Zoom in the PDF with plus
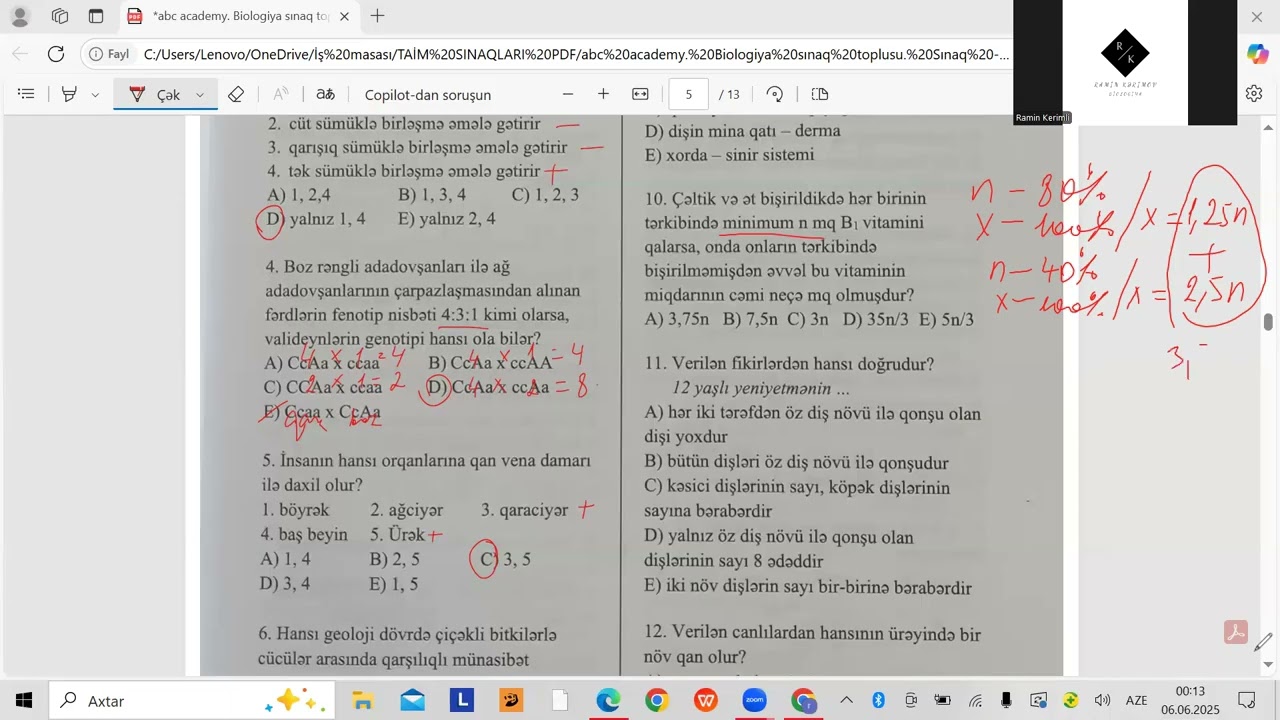Viewport: 1280px width, 720px height. point(603,94)
